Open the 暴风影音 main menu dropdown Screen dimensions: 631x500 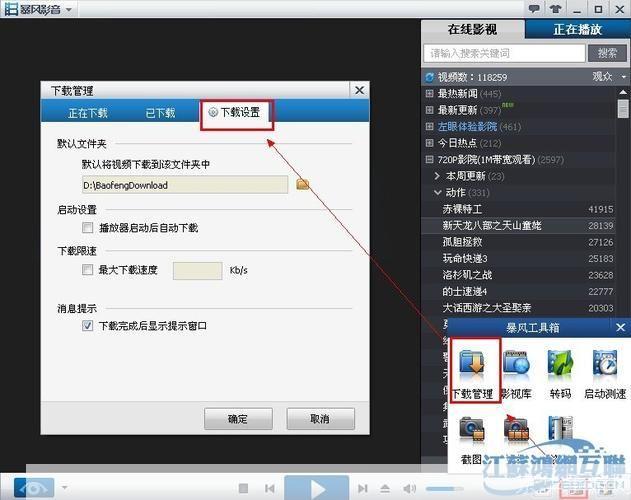coord(69,9)
